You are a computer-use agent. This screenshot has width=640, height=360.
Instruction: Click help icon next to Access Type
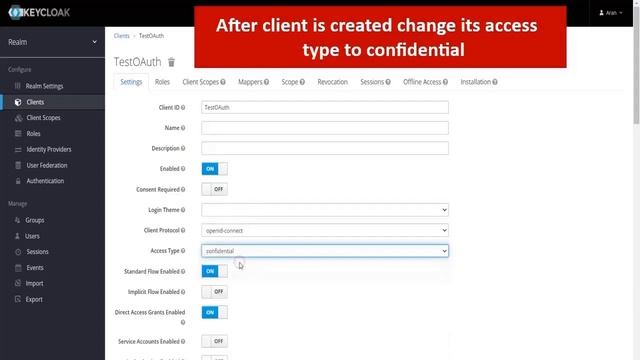click(x=183, y=251)
